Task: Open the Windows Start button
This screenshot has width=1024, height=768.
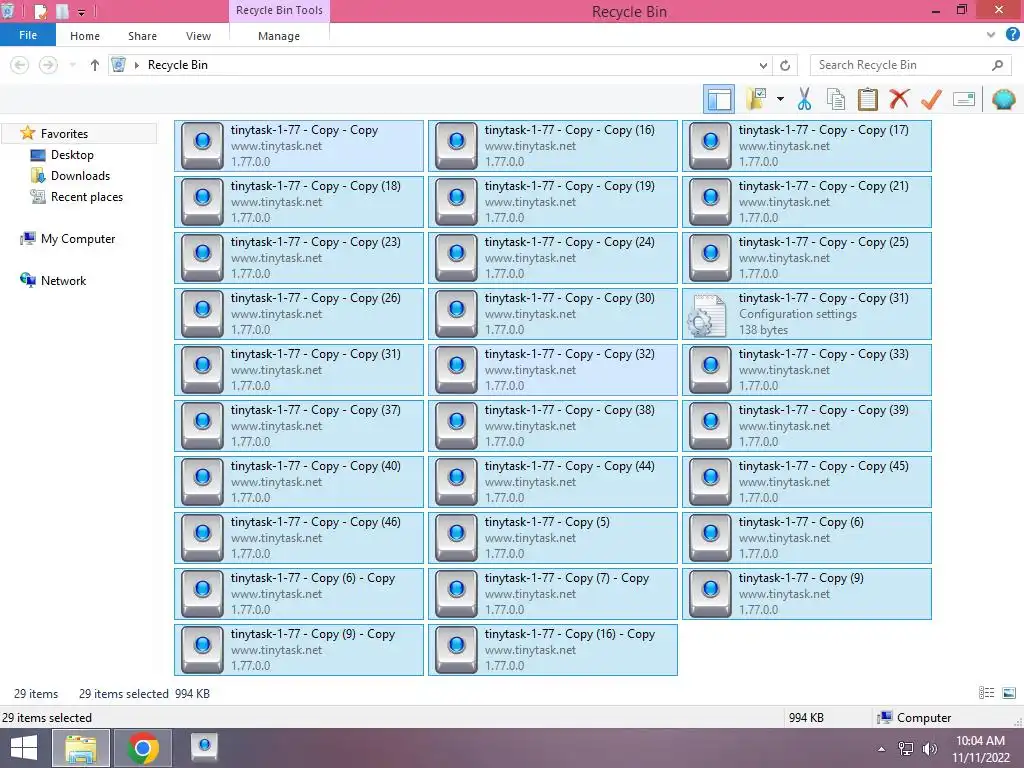Action: (24, 748)
